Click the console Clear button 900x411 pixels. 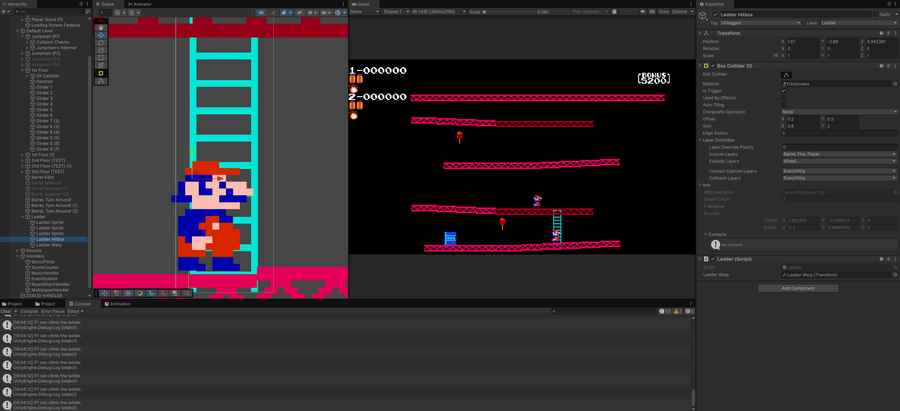pyautogui.click(x=5, y=311)
